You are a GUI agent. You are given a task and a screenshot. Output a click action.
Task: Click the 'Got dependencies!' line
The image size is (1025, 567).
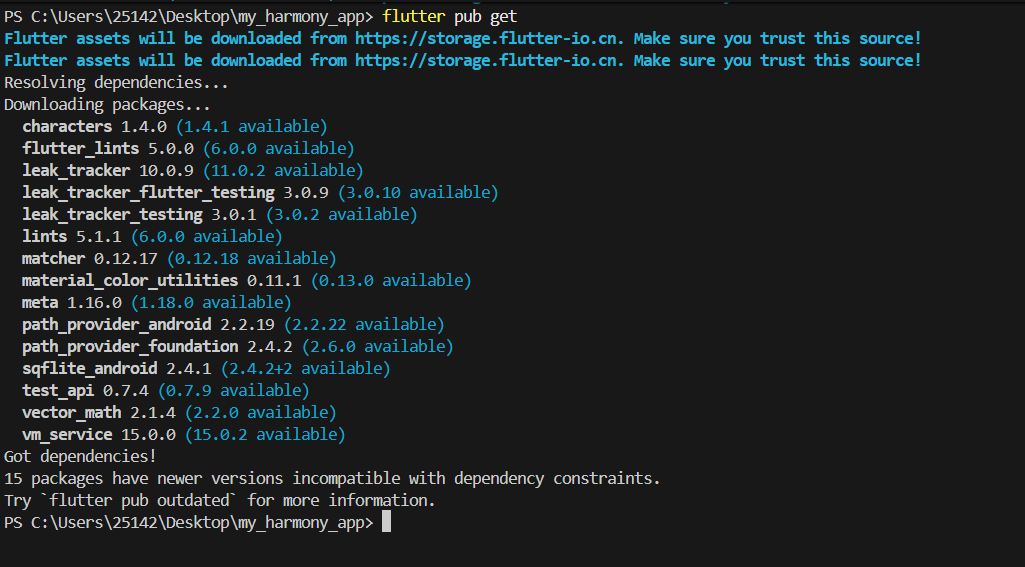(80, 456)
